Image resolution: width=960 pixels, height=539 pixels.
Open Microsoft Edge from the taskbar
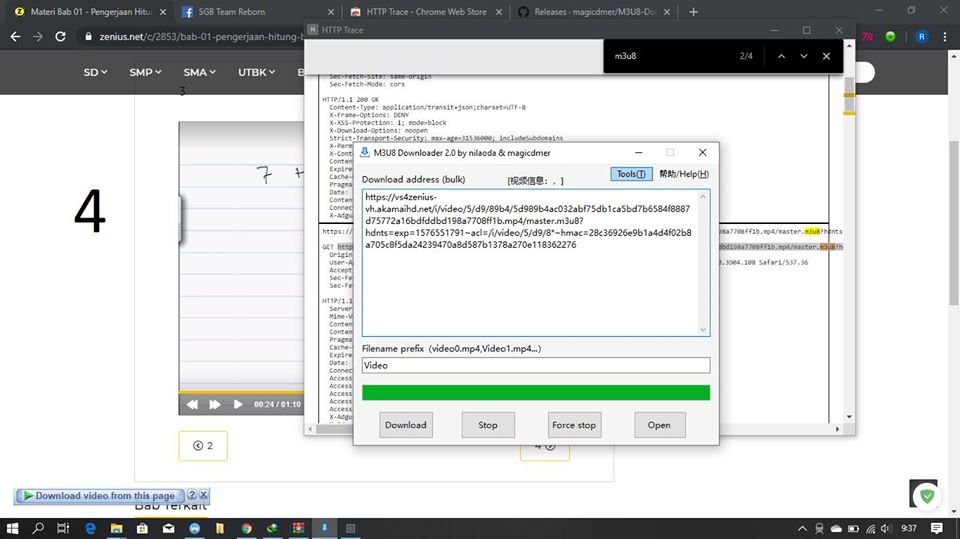[90, 528]
